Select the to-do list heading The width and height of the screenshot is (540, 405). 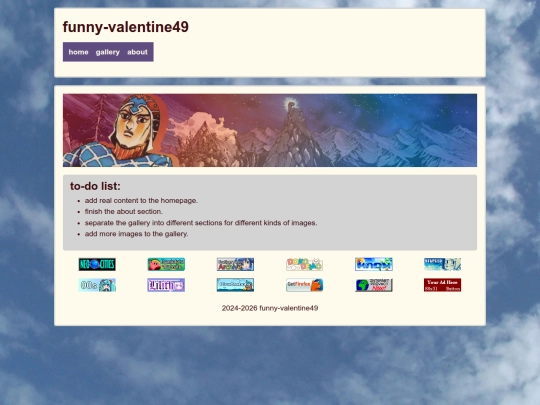pos(95,186)
